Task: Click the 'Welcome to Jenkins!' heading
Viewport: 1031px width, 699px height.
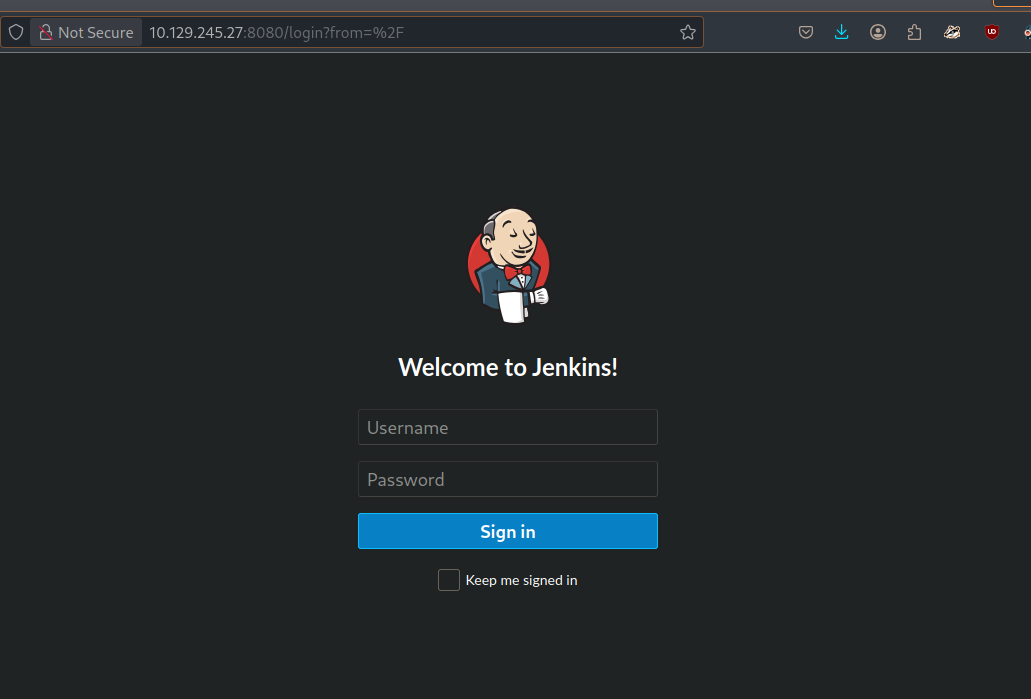Action: point(508,367)
